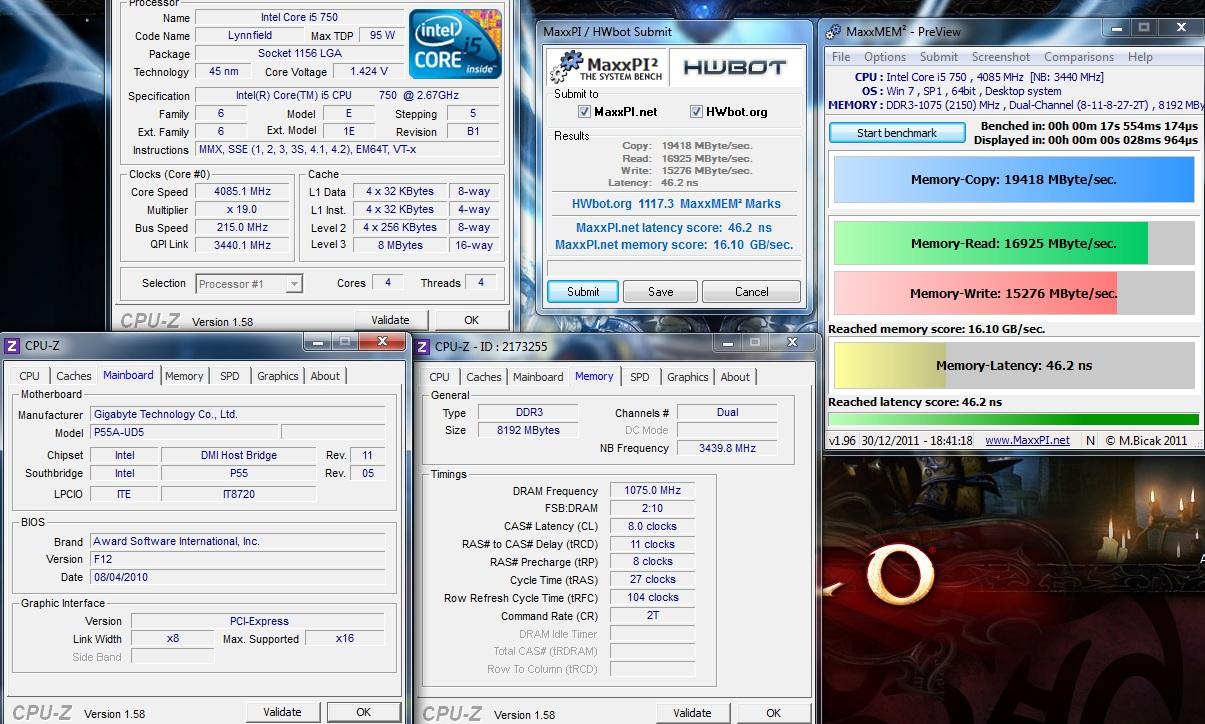Click the NB Frequency 3439.8 MHz value

tap(727, 448)
